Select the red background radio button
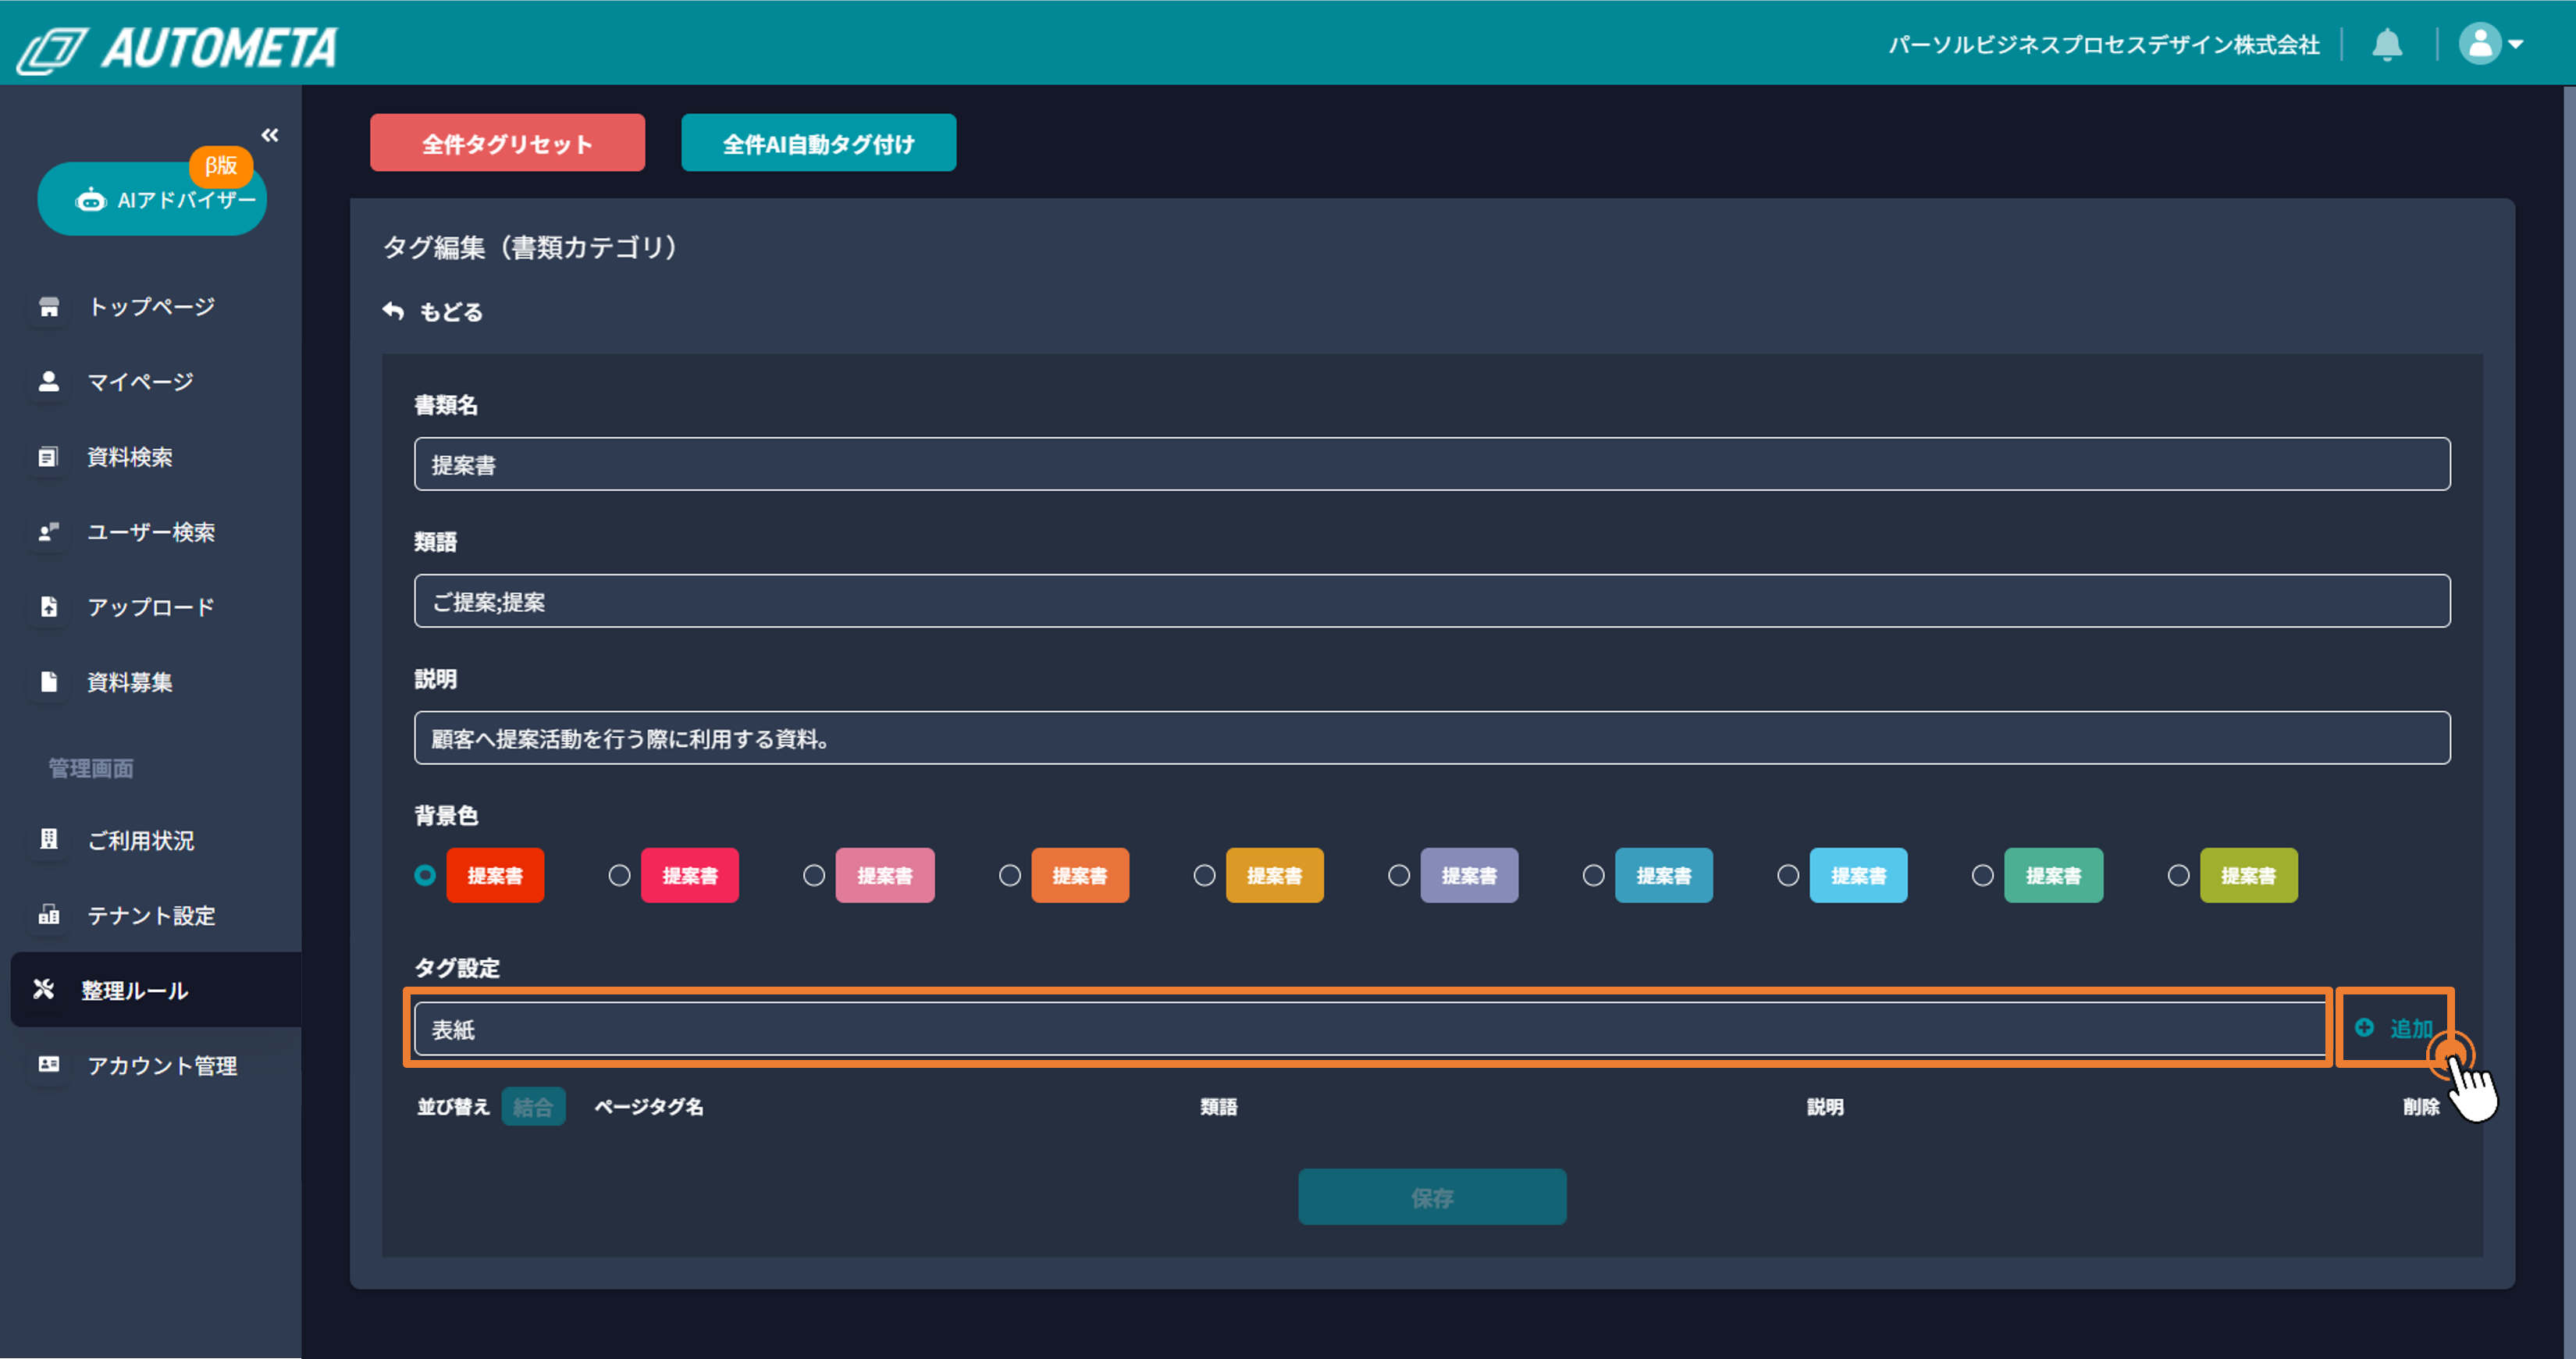 point(425,876)
